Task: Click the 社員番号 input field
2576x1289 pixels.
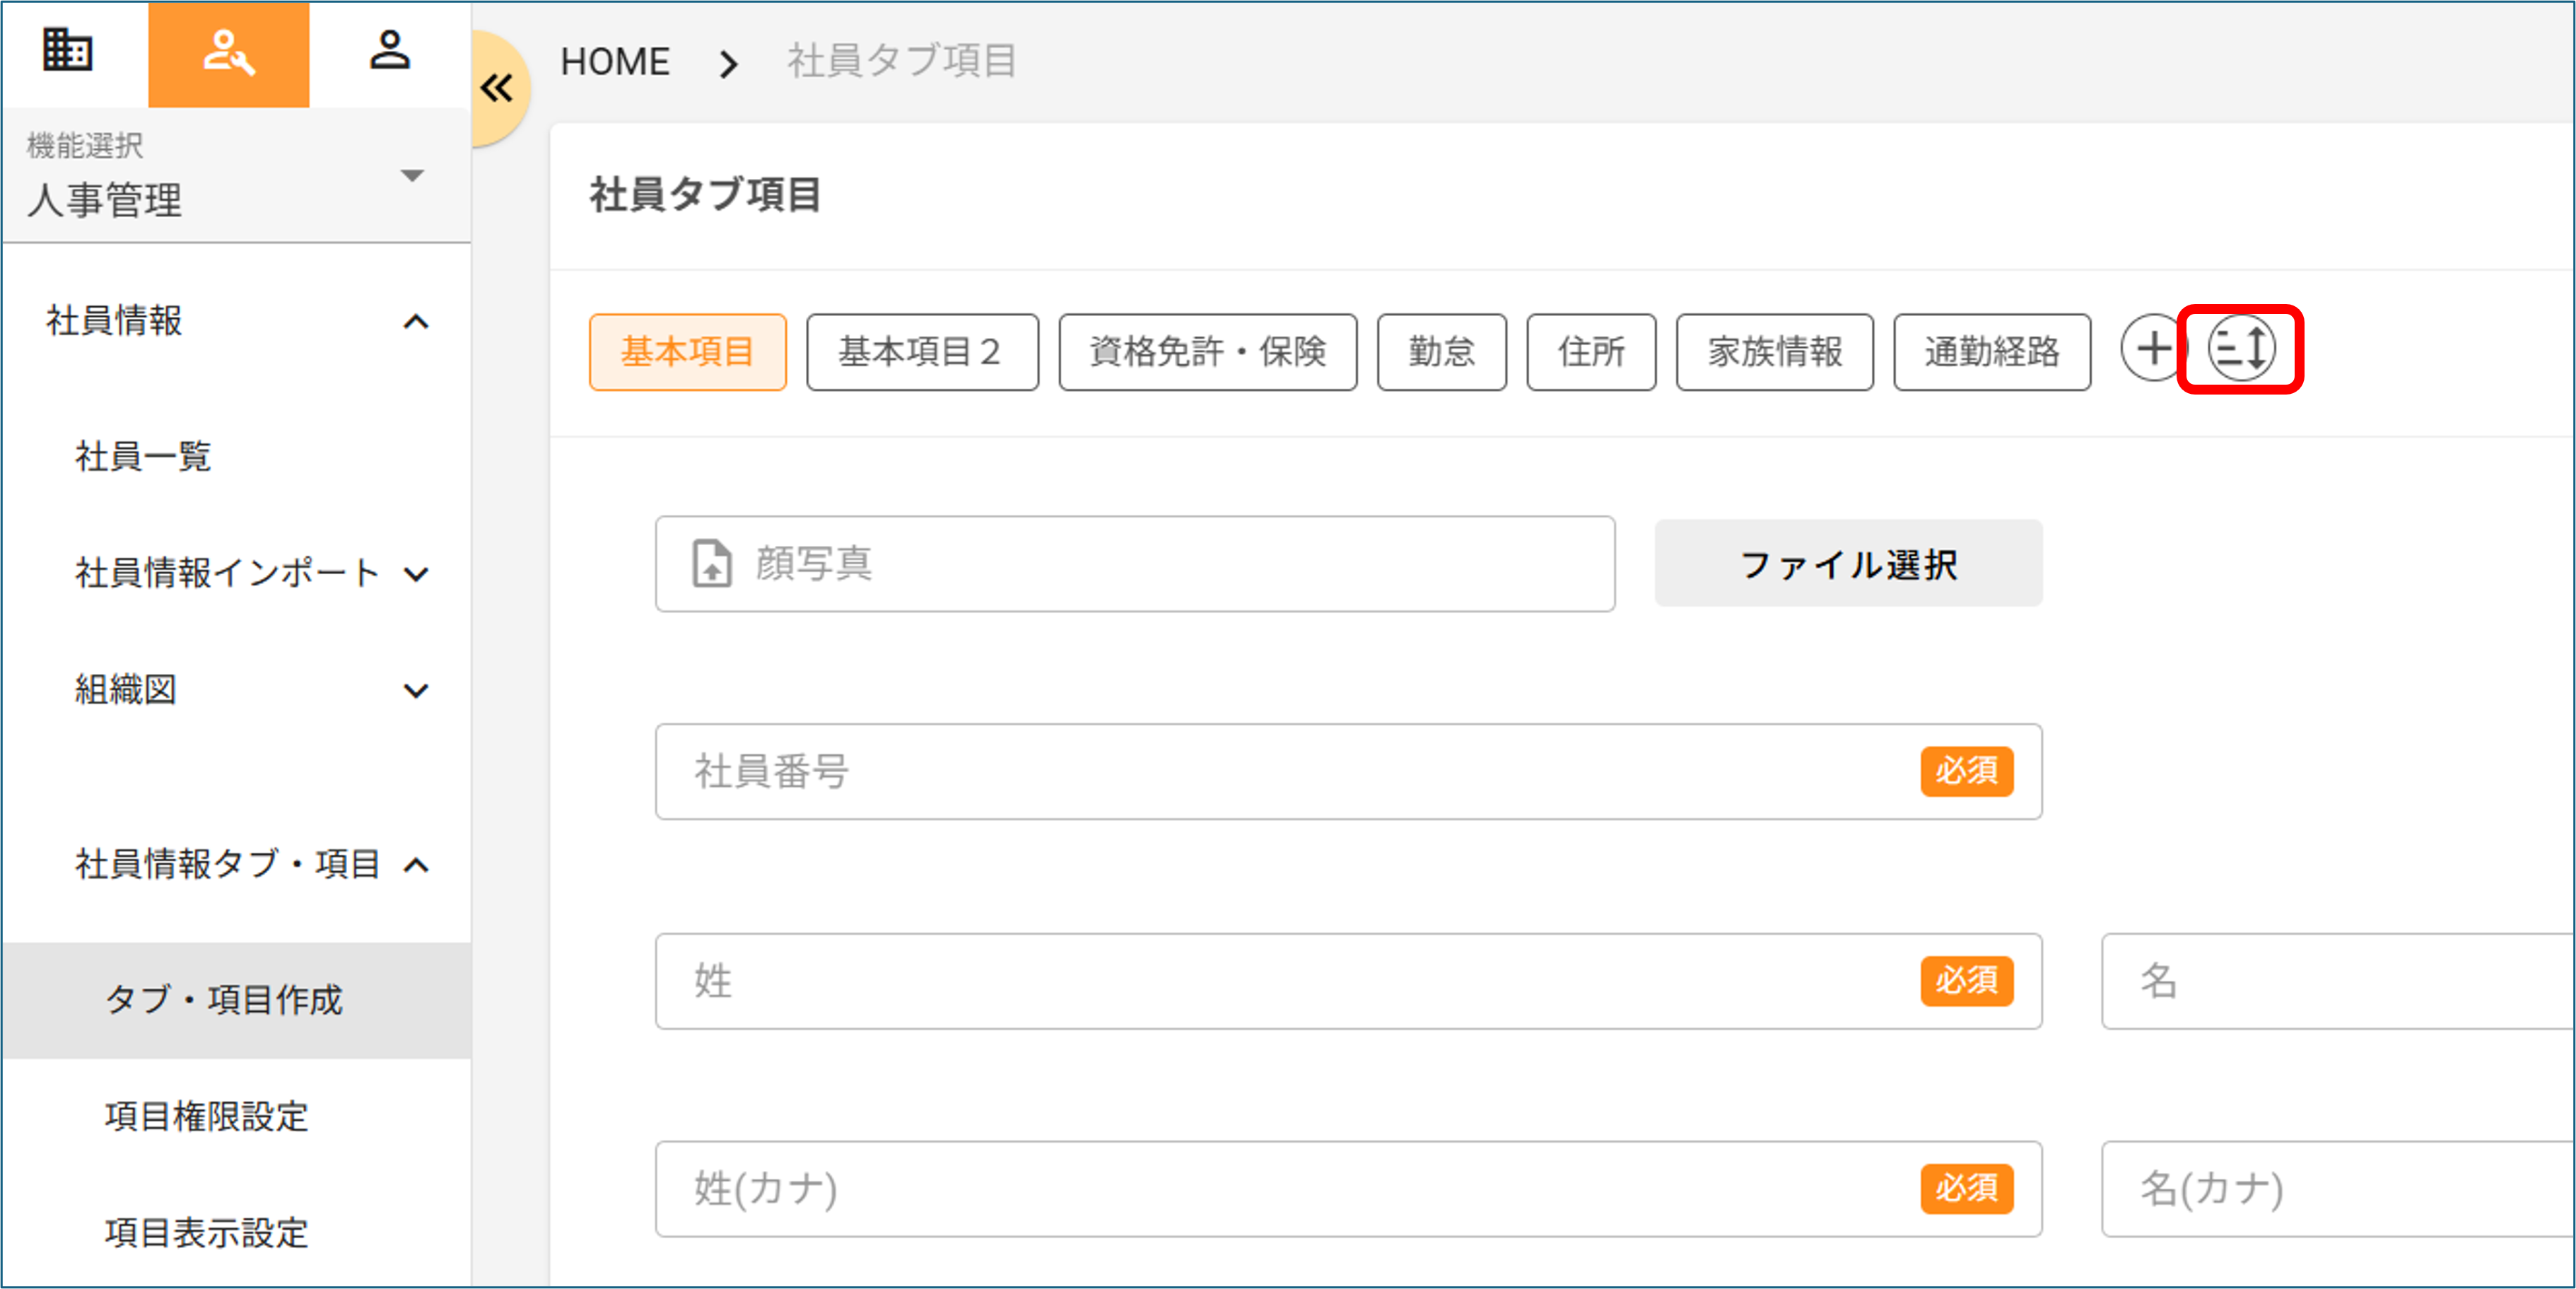Action: tap(1280, 772)
